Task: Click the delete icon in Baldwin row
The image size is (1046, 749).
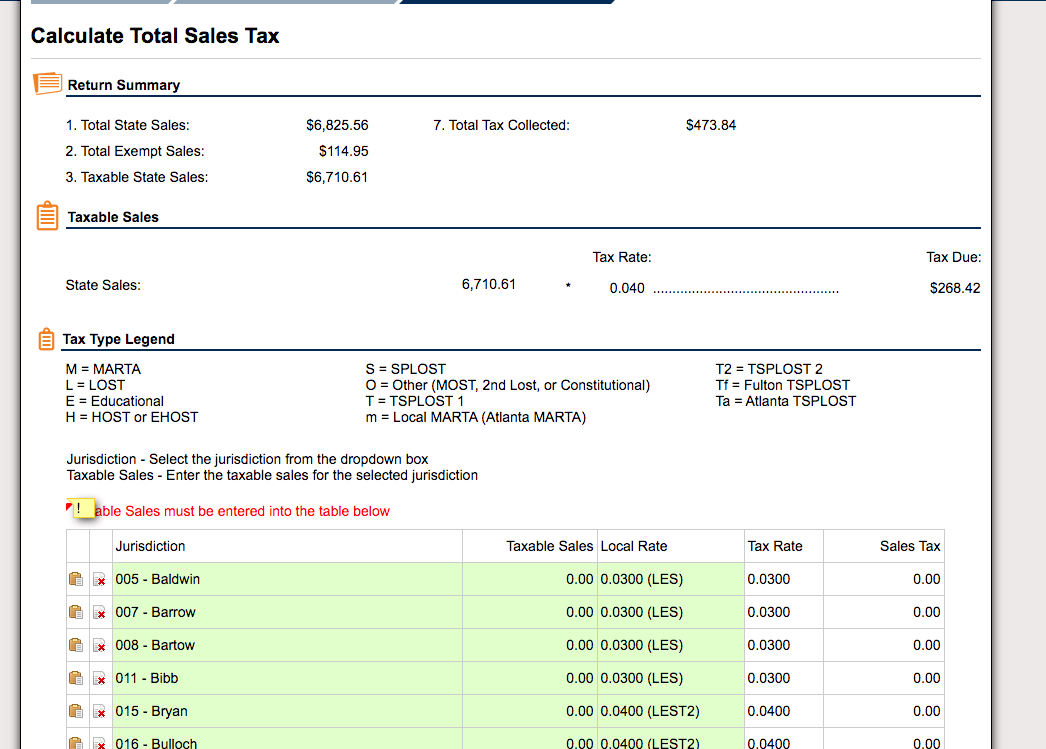Action: 99,580
